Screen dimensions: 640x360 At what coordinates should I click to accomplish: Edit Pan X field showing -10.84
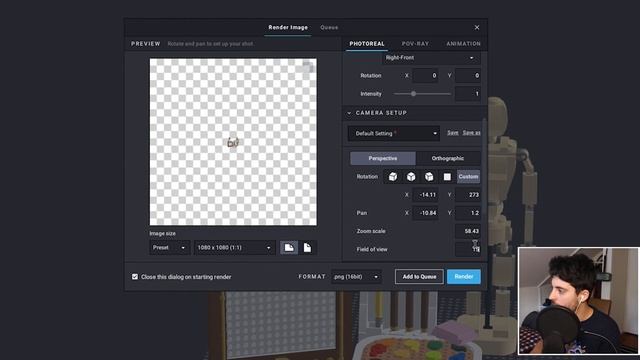[x=425, y=213]
